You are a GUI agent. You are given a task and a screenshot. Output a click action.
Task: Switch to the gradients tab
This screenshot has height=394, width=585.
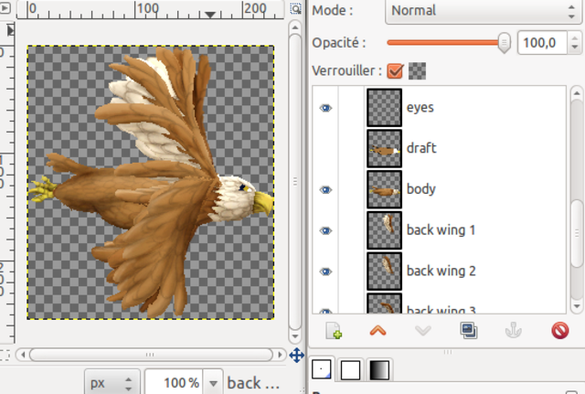coord(379,370)
